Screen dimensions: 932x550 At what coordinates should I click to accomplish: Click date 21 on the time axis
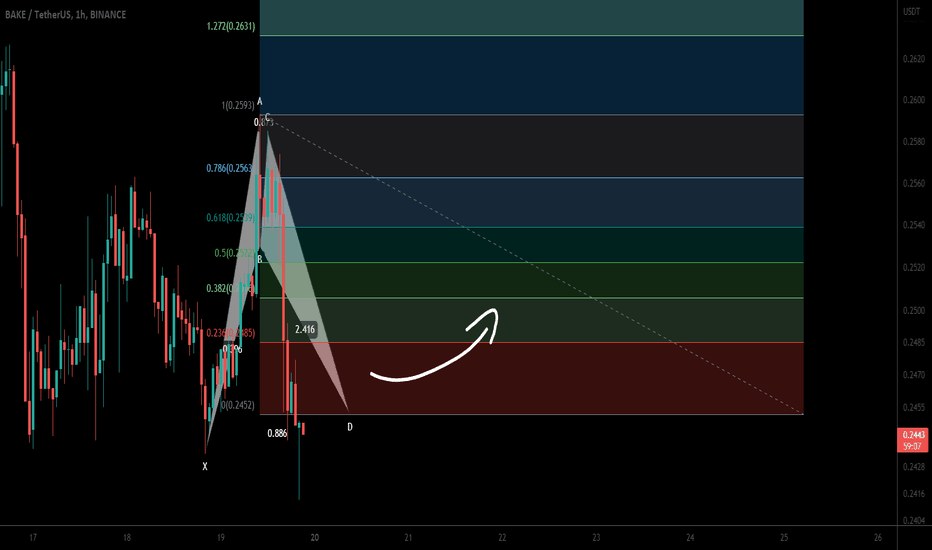pos(408,538)
